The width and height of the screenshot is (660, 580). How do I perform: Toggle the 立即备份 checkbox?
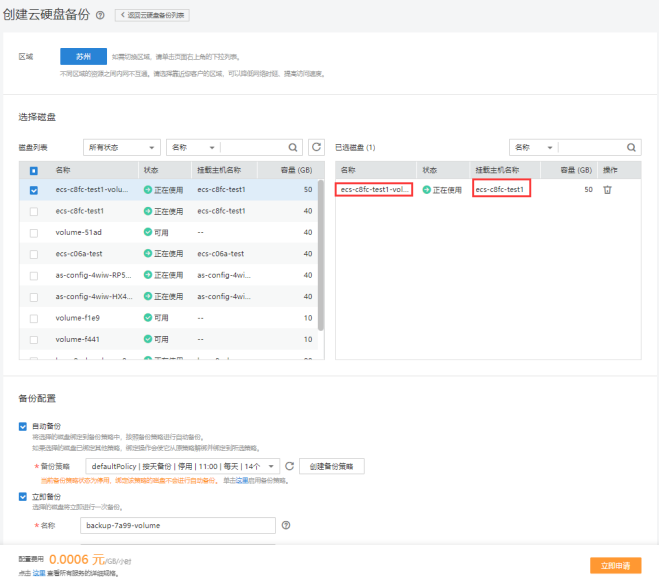(x=24, y=496)
